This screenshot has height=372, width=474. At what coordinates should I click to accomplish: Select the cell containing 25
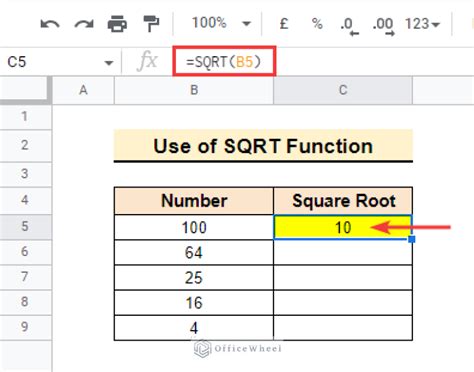(194, 277)
